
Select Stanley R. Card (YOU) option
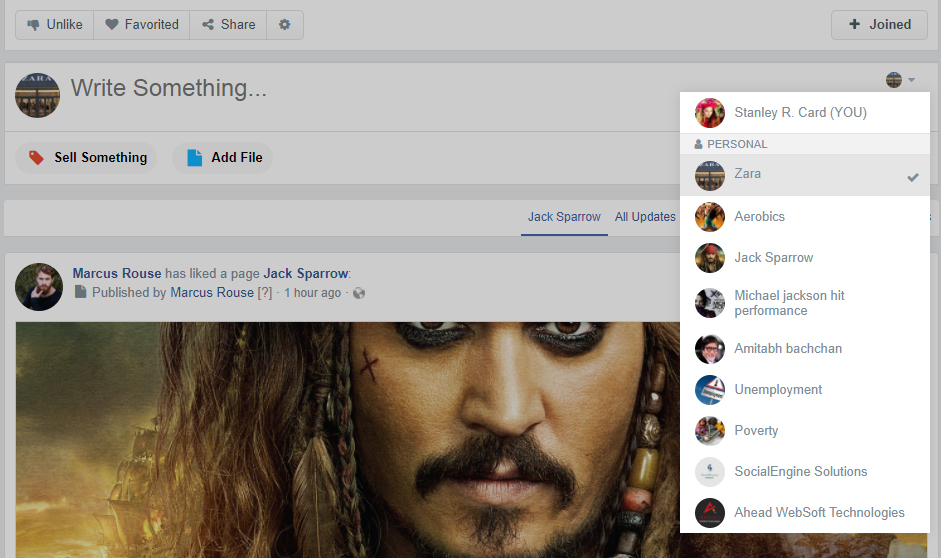[800, 113]
